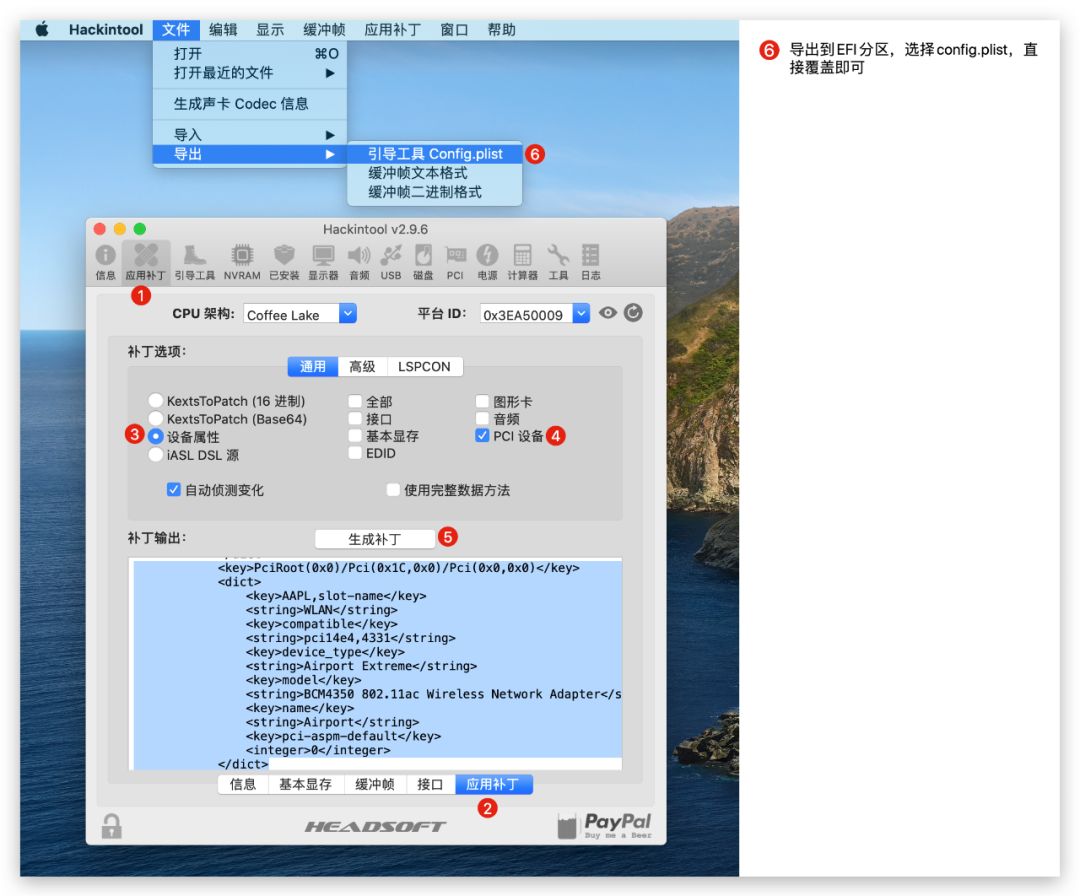Open the 缓冲帧 menu in menu bar
The height and width of the screenshot is (896, 1080).
pos(324,30)
